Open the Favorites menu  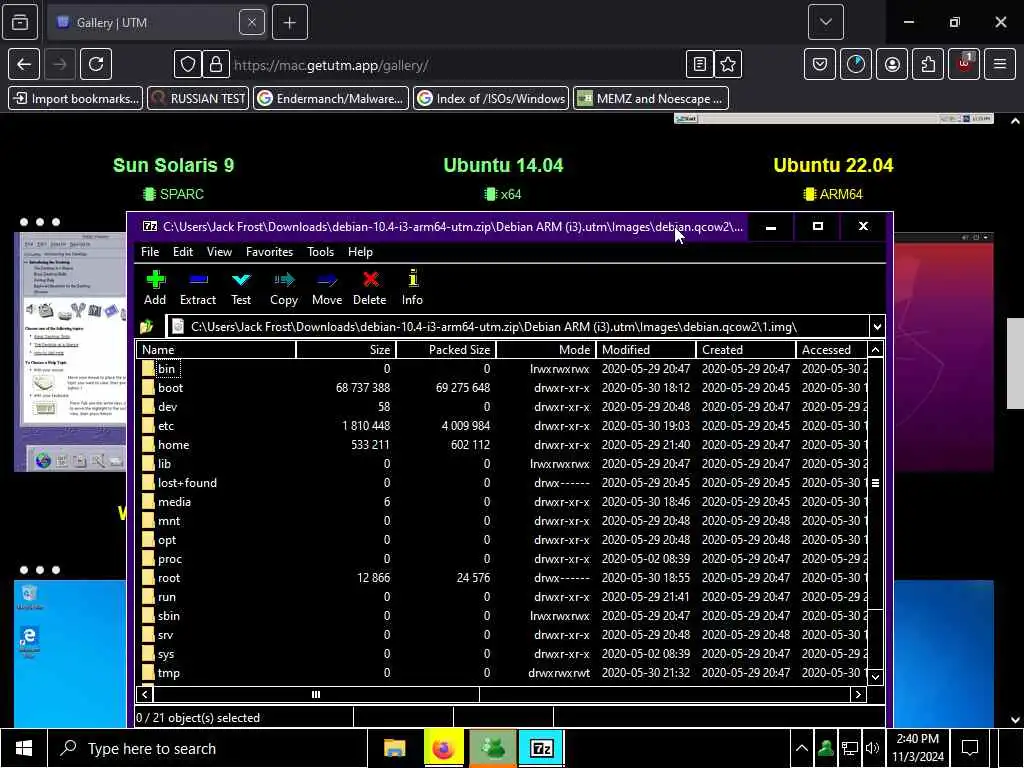[x=269, y=251]
